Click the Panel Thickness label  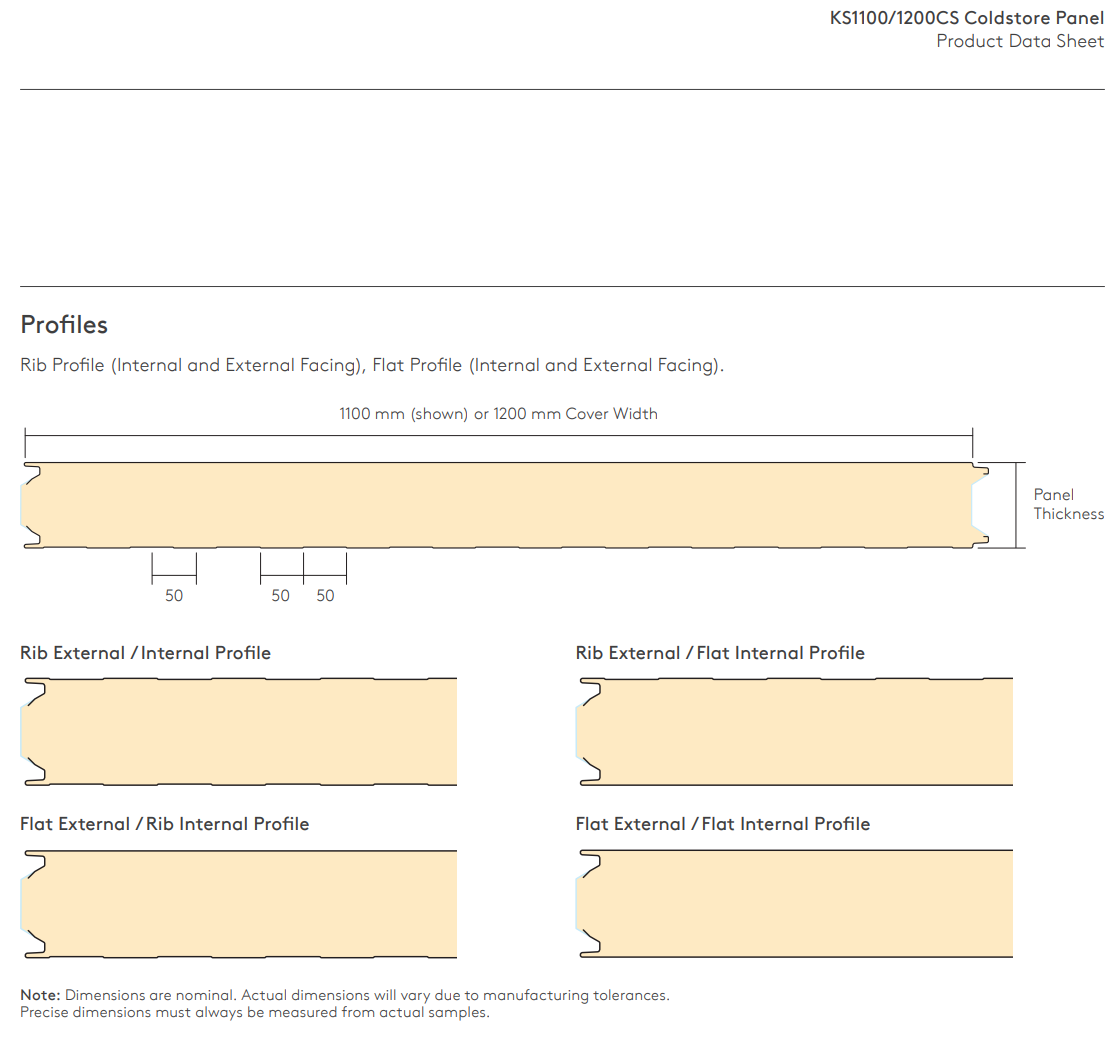(x=1068, y=504)
